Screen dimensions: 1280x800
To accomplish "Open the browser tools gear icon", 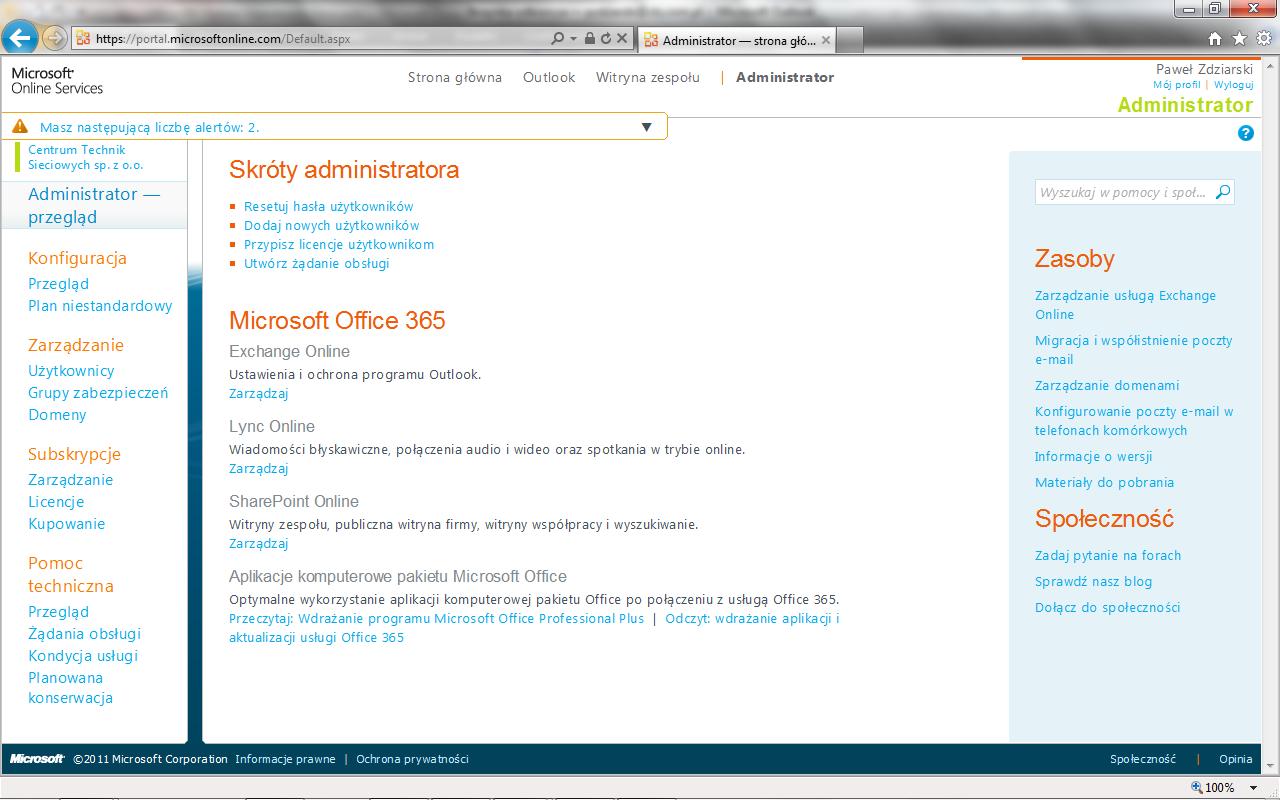I will 1262,39.
